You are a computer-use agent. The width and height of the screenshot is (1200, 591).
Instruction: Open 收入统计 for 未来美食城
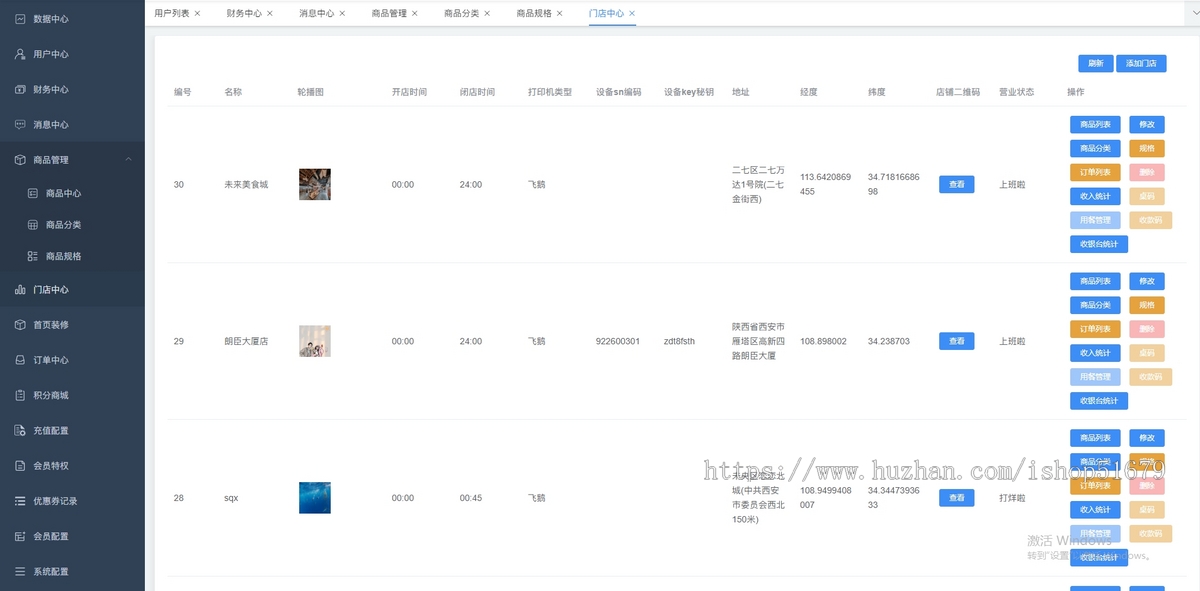1095,196
